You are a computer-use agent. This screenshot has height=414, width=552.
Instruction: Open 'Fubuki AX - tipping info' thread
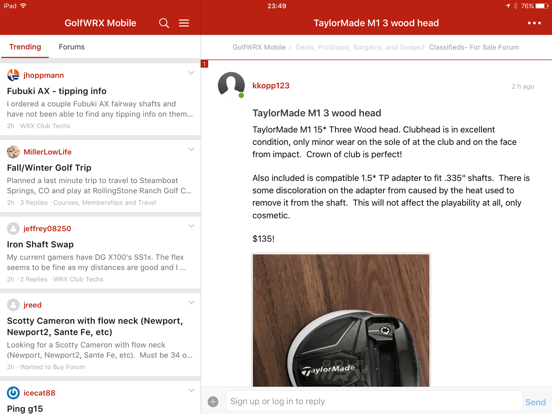(x=57, y=91)
